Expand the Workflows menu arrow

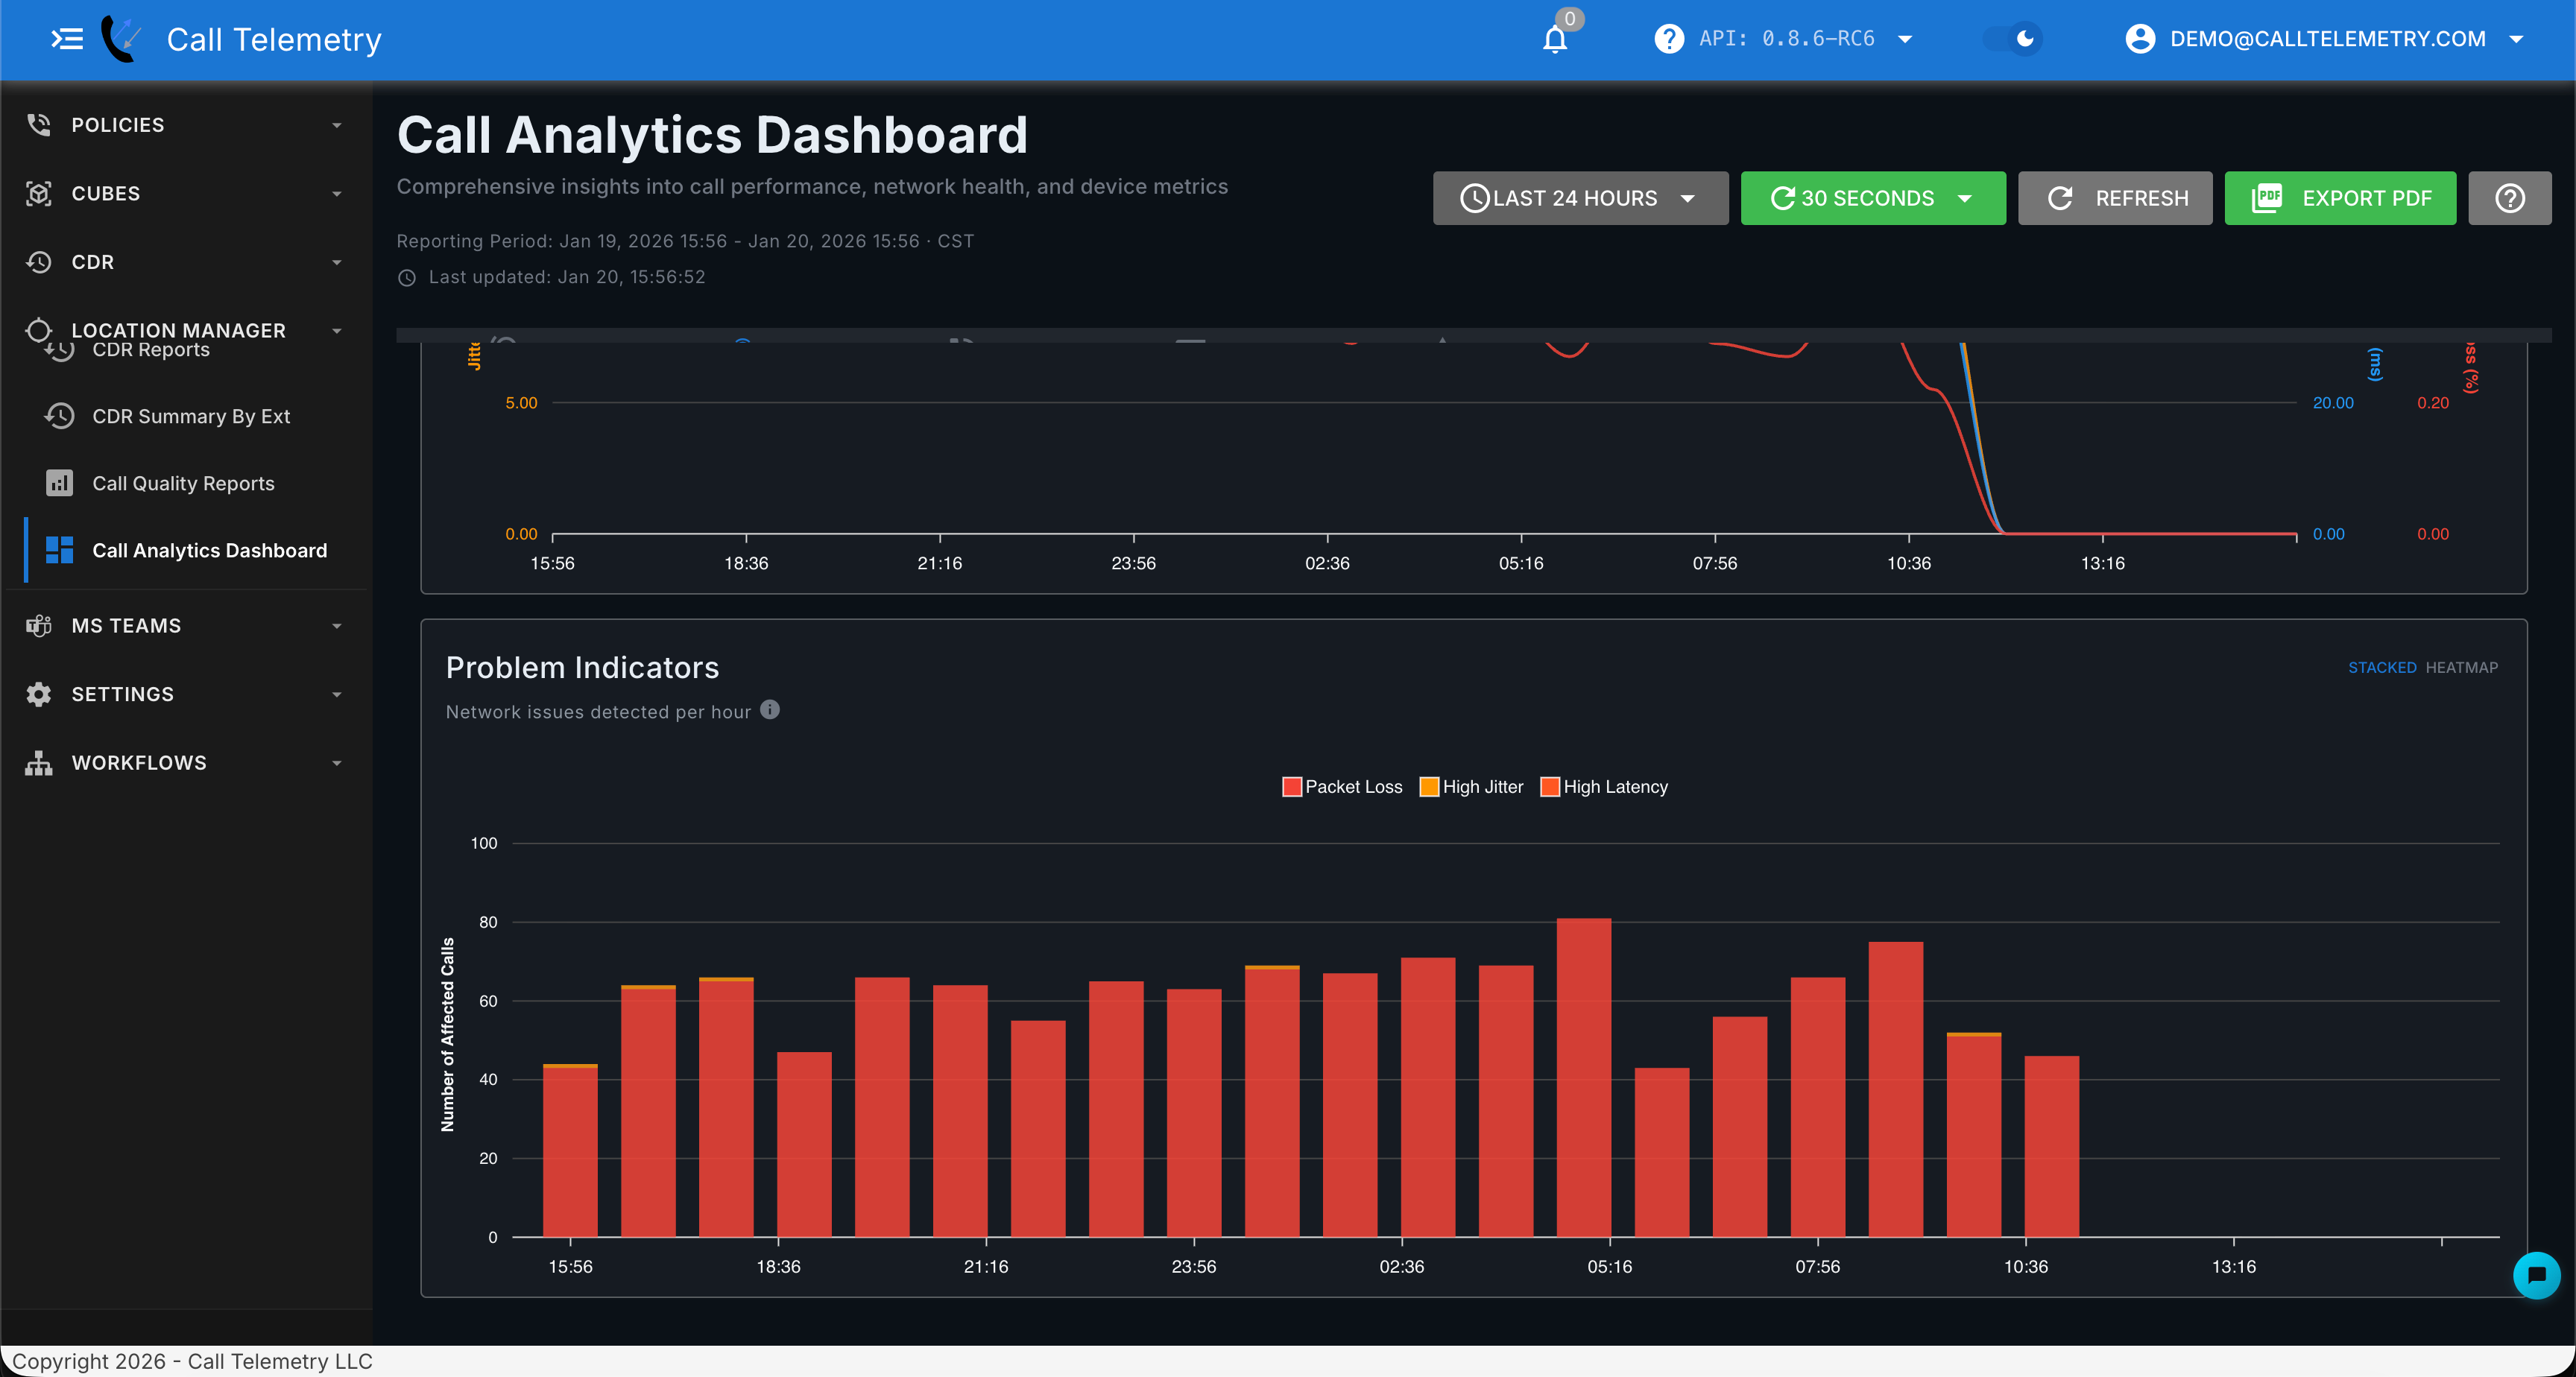pos(337,763)
